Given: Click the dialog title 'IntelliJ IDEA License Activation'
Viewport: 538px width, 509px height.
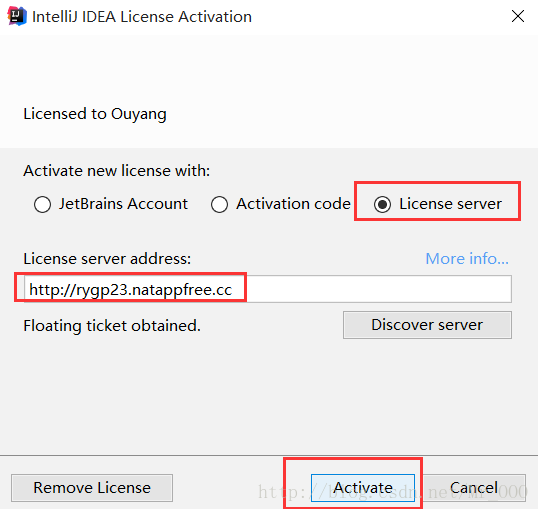Looking at the screenshot, I should pos(142,16).
